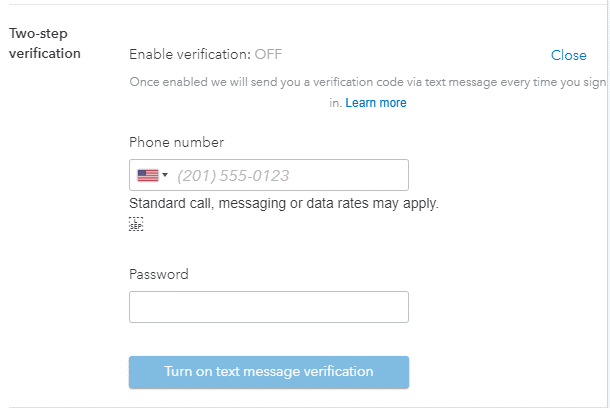This screenshot has height=408, width=610.
Task: Focus the Phone number input field
Action: click(288, 175)
